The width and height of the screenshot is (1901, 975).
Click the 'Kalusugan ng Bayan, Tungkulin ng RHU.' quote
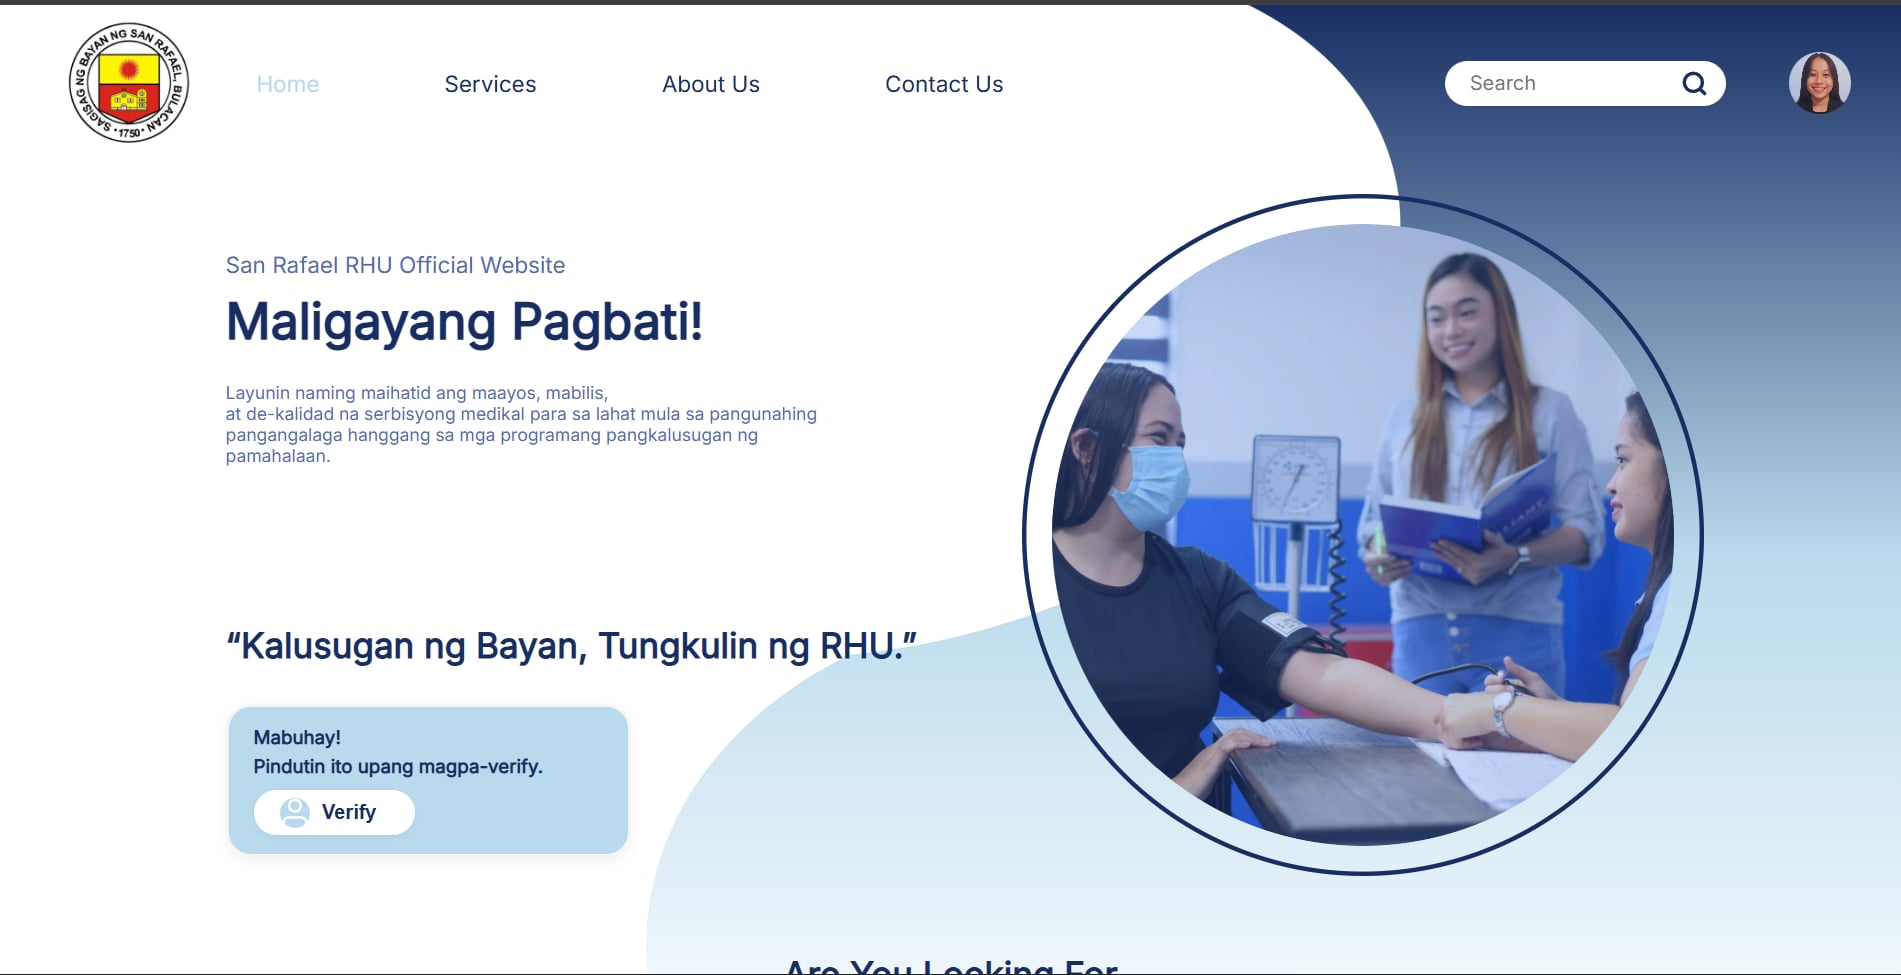(571, 646)
